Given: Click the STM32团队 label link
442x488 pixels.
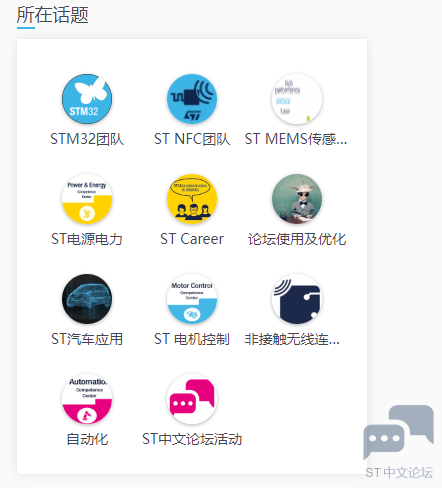Looking at the screenshot, I should (87, 139).
